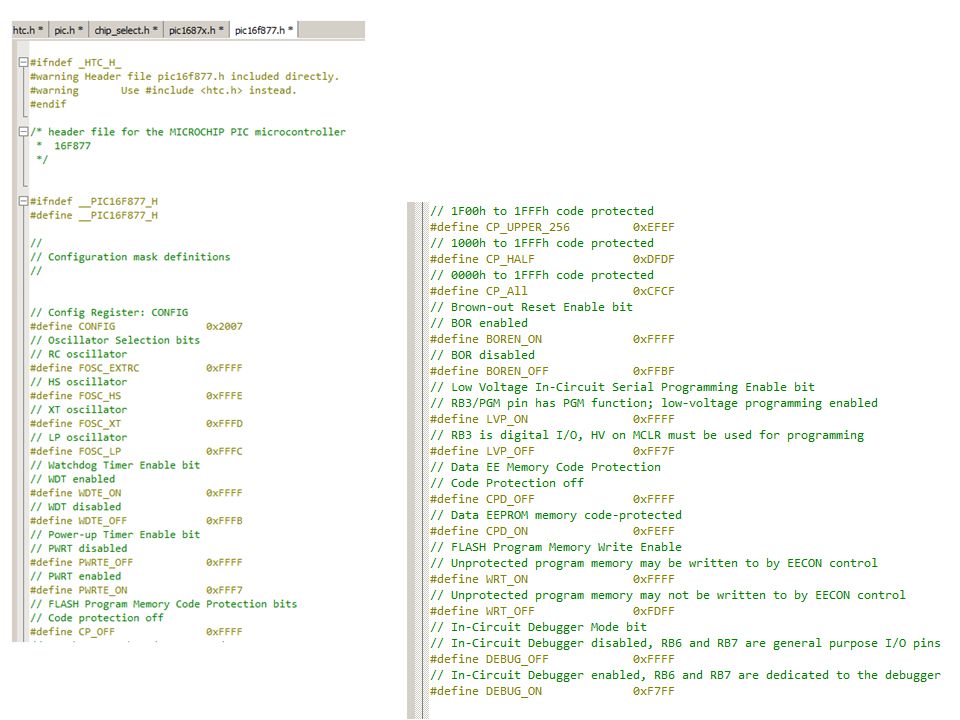Click the '#endif' line
This screenshot has width=960, height=720.
(x=48, y=104)
